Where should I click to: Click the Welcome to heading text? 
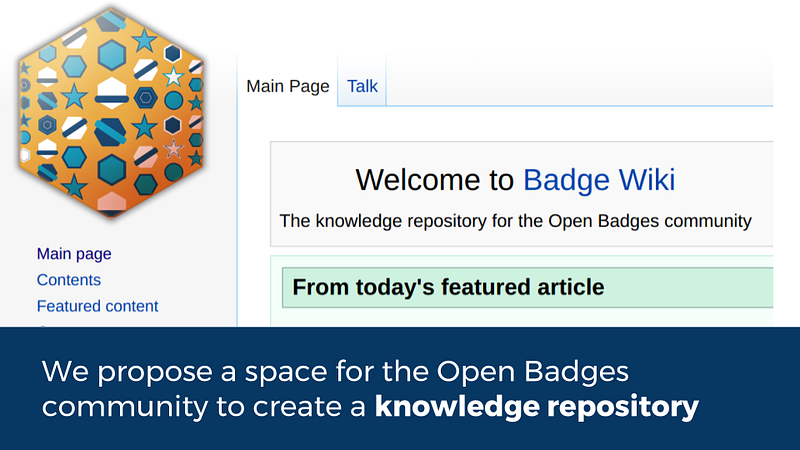pos(435,180)
